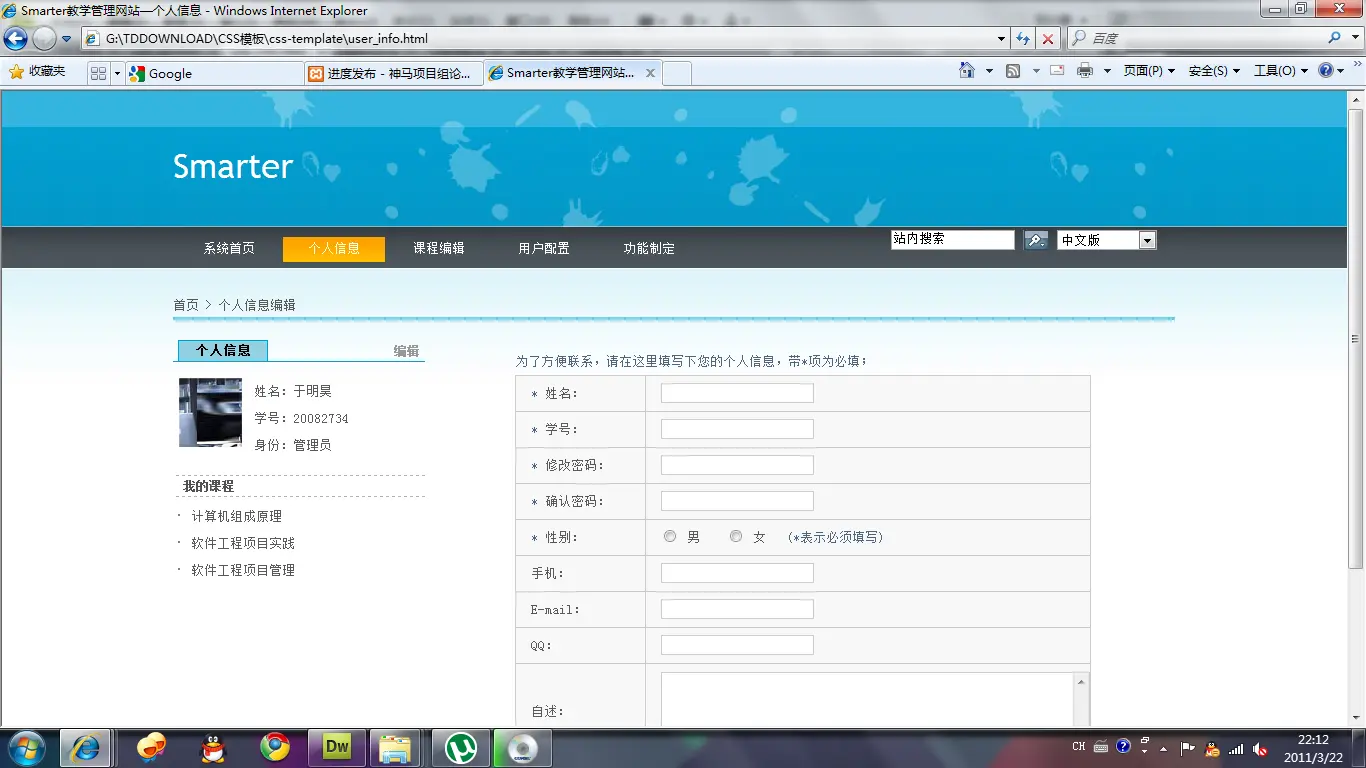Go to 课程编辑 in navigation bar
This screenshot has width=1366, height=768.
[439, 248]
